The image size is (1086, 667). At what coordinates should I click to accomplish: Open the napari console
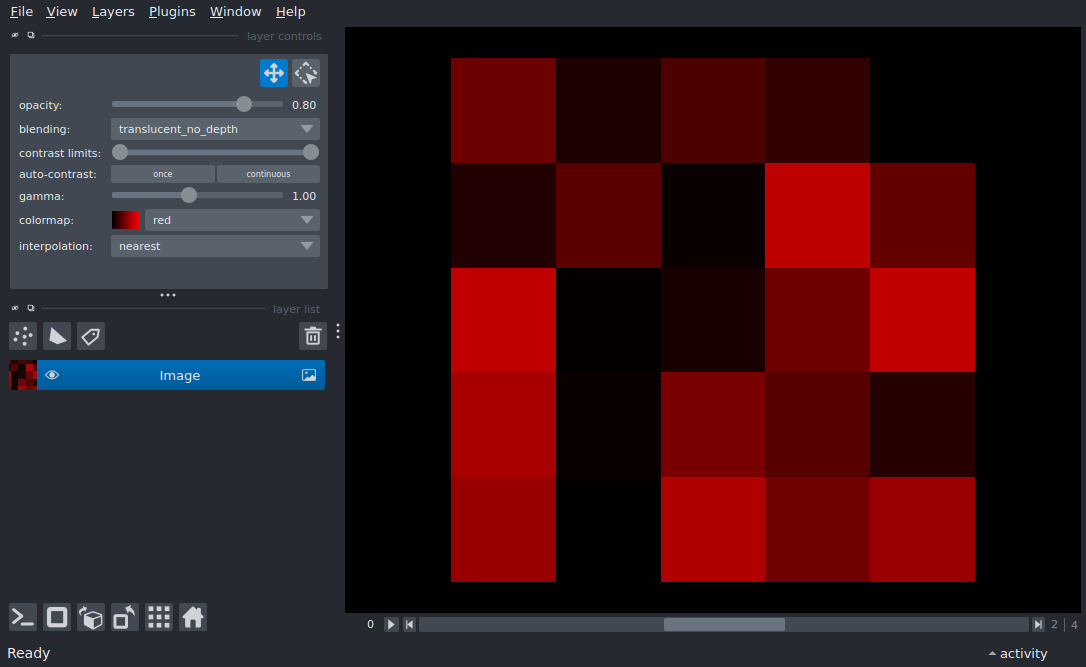(23, 617)
